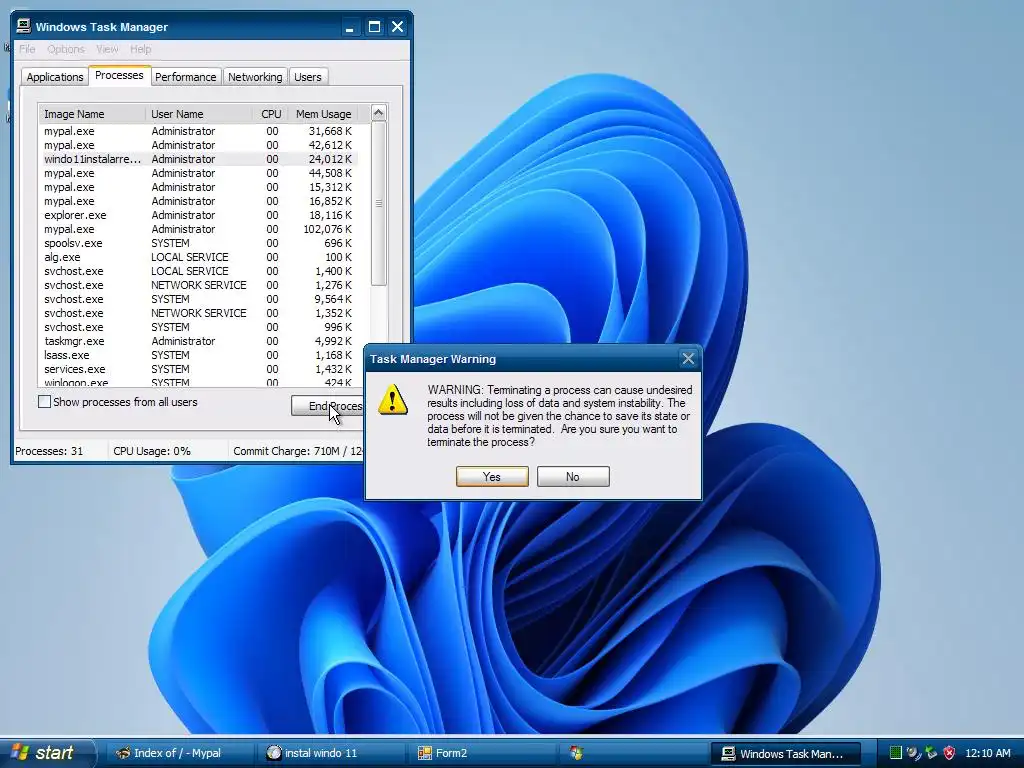The image size is (1024, 768).
Task: Click the scrollbar up arrow in process list
Action: click(x=378, y=113)
